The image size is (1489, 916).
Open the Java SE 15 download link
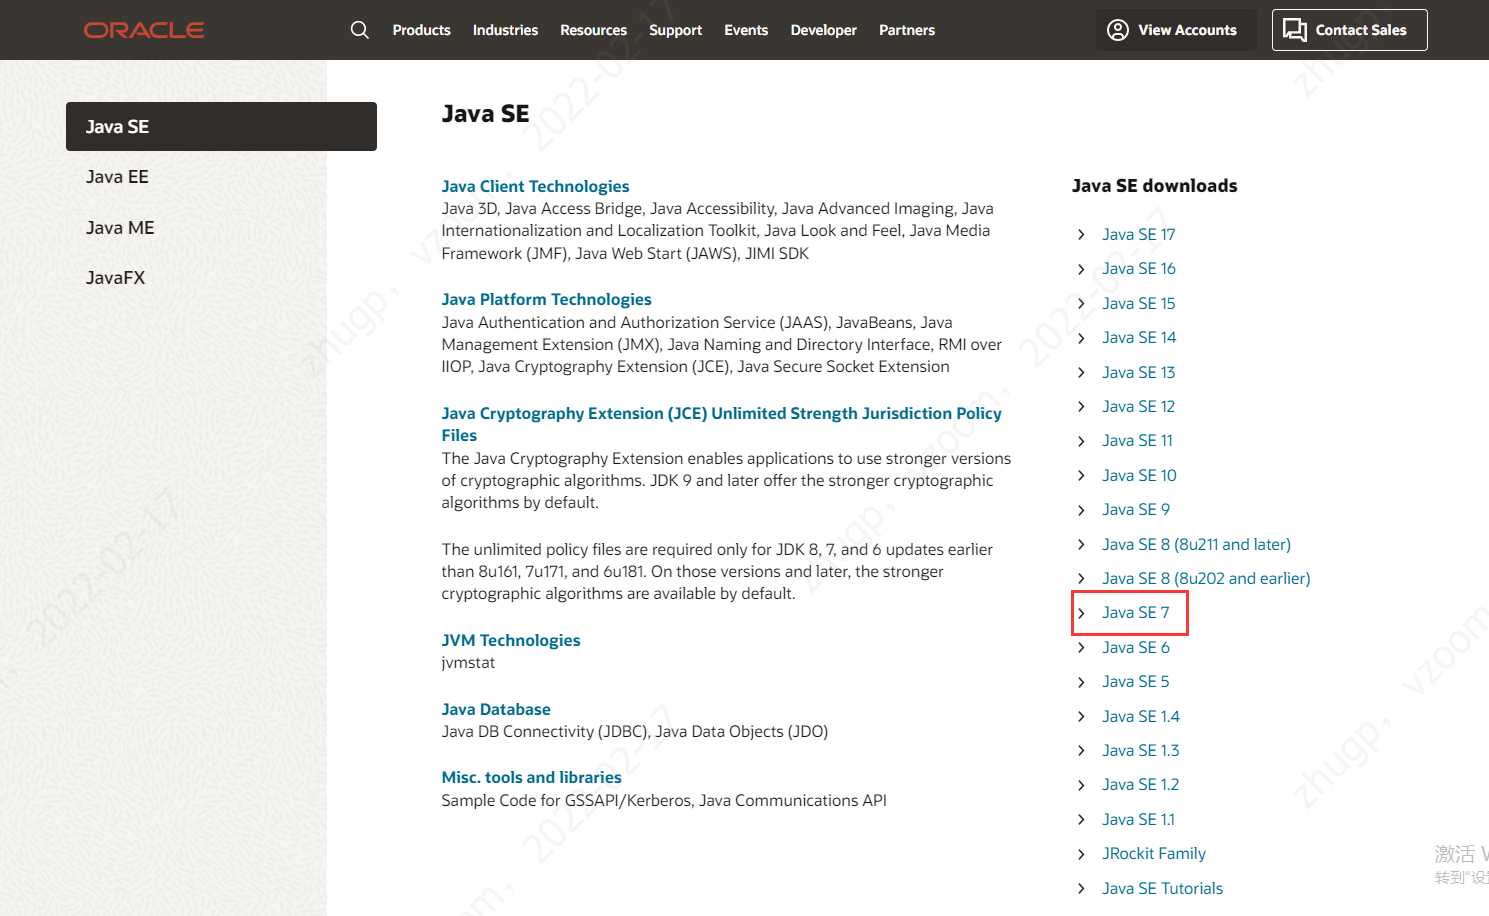pos(1138,303)
